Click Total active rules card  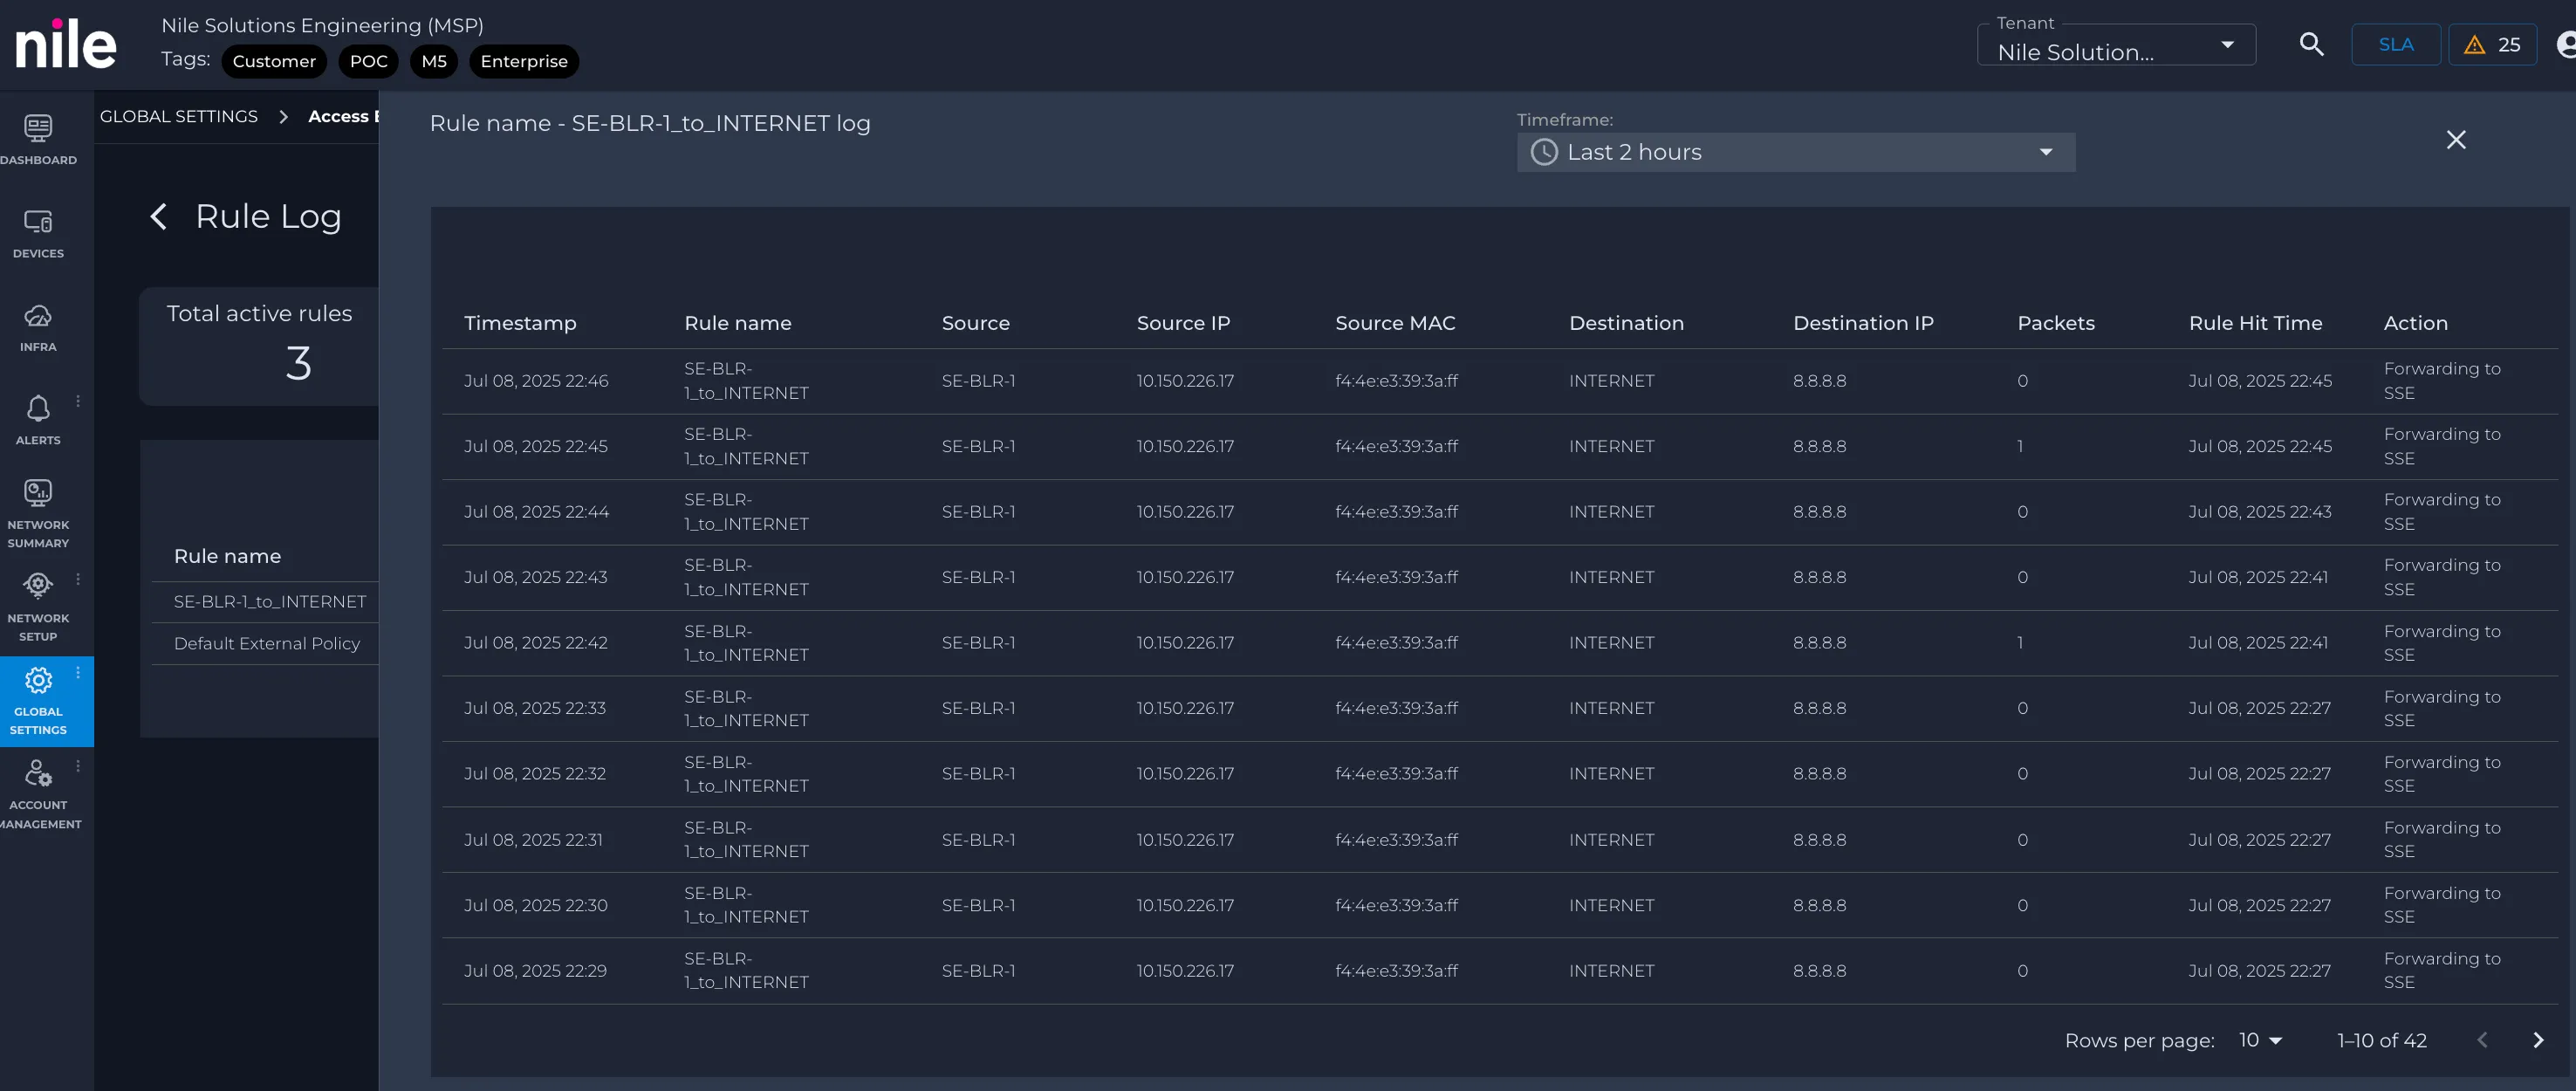click(259, 346)
